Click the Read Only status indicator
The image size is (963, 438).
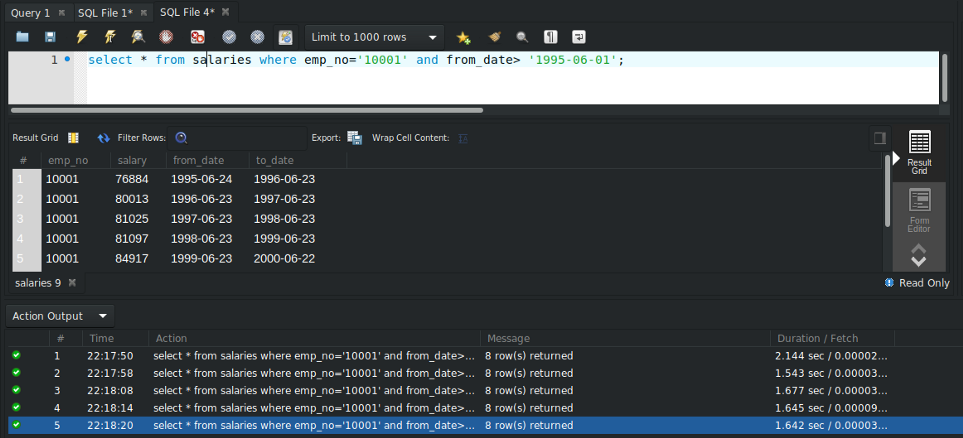[917, 283]
